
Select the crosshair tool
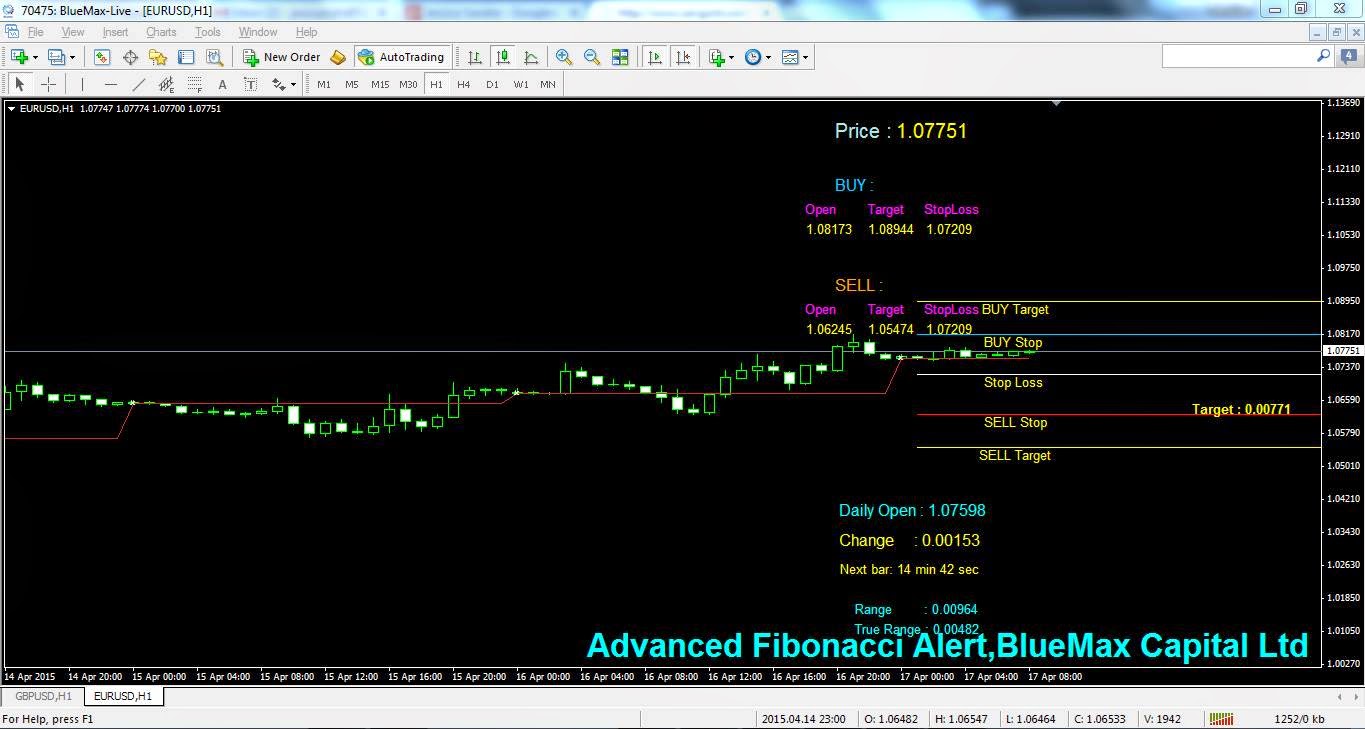(x=48, y=84)
